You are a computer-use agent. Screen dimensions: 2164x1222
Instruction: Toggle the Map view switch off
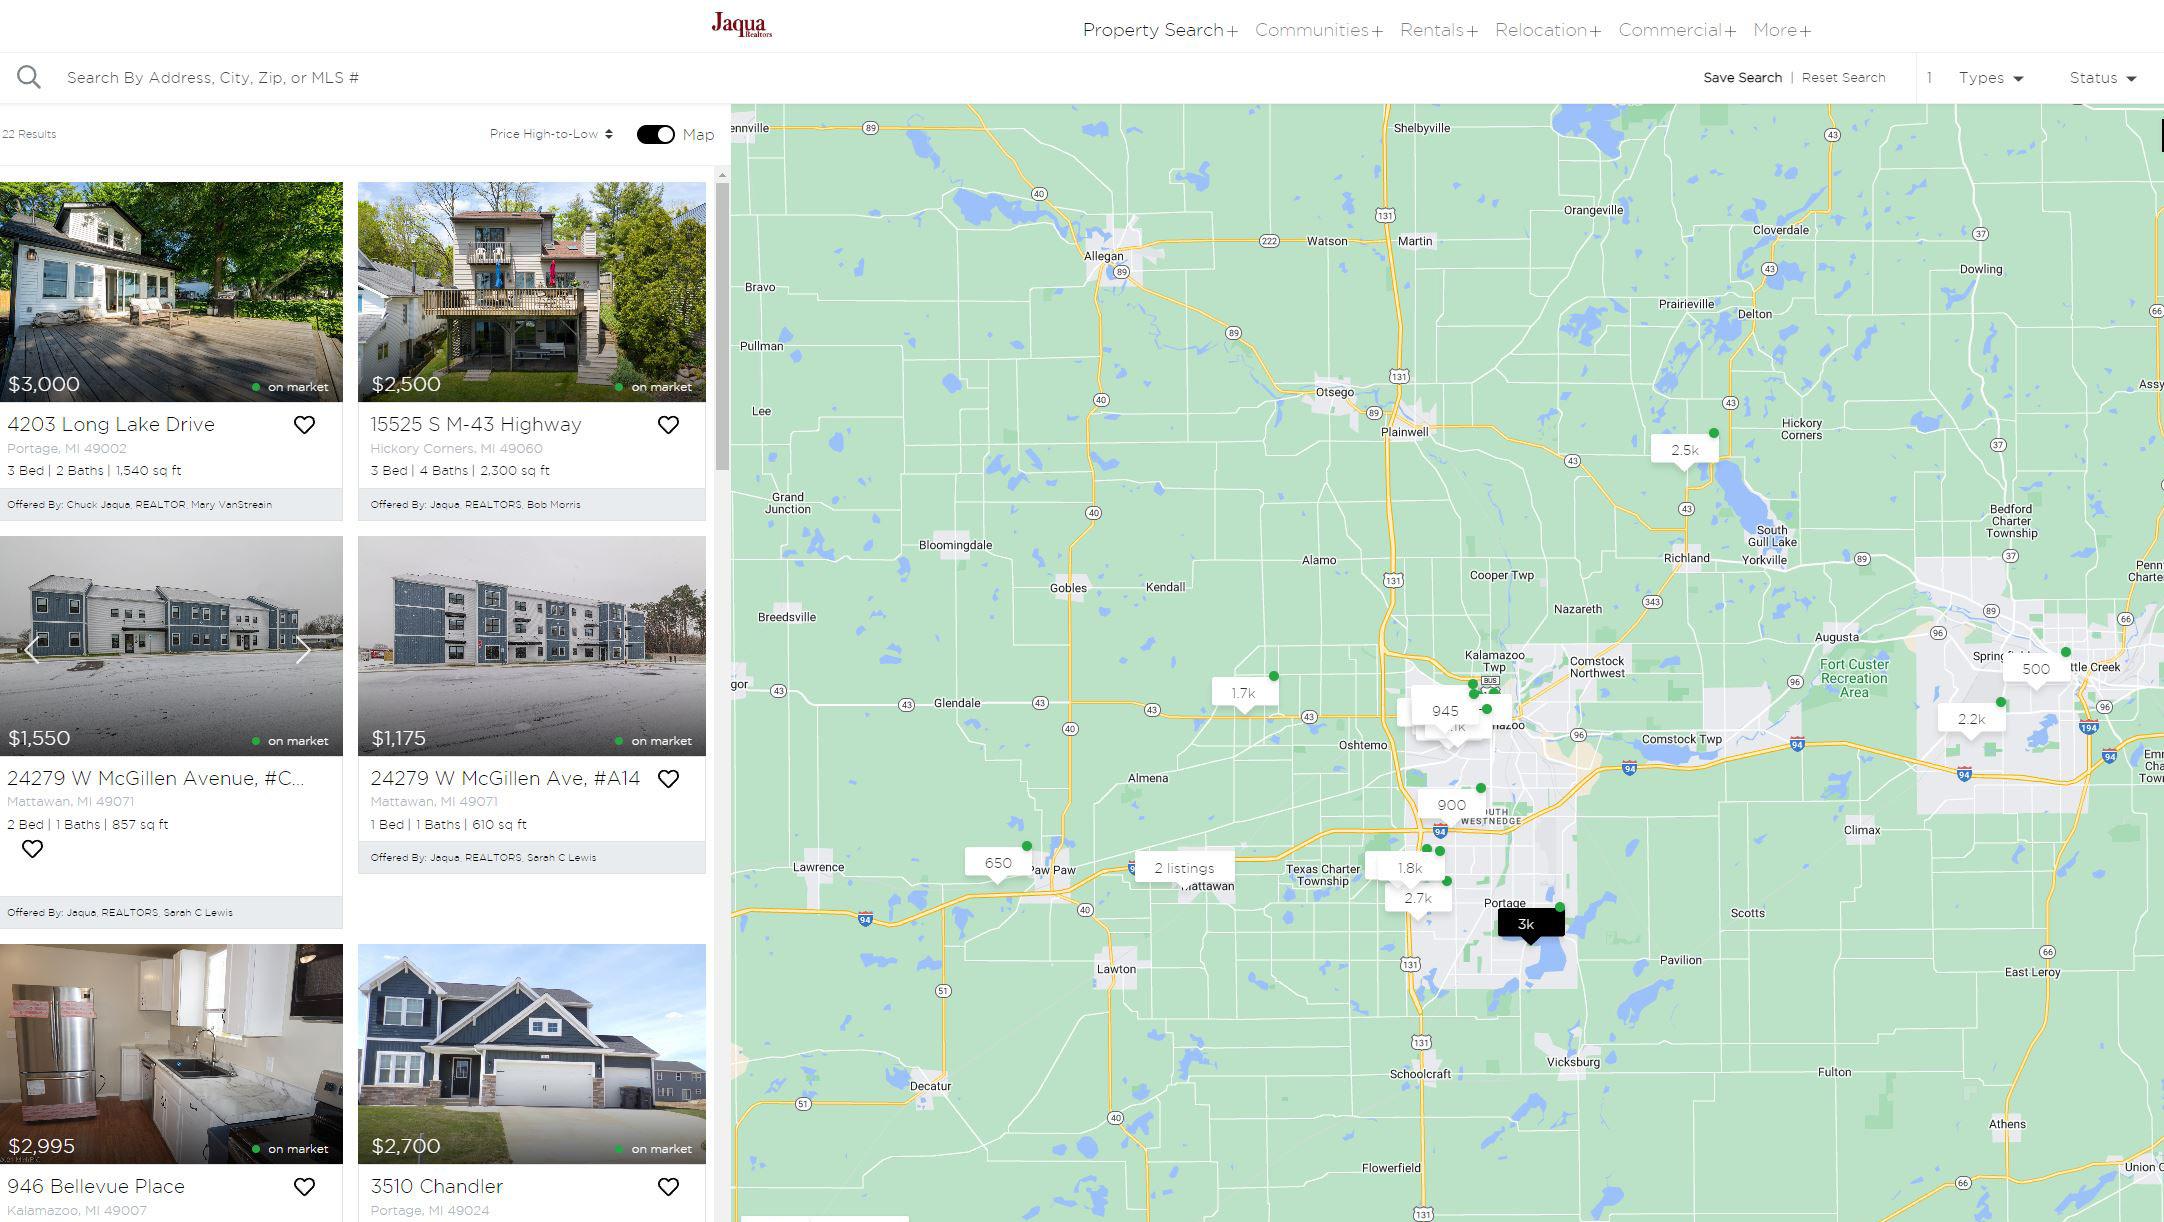pyautogui.click(x=656, y=134)
